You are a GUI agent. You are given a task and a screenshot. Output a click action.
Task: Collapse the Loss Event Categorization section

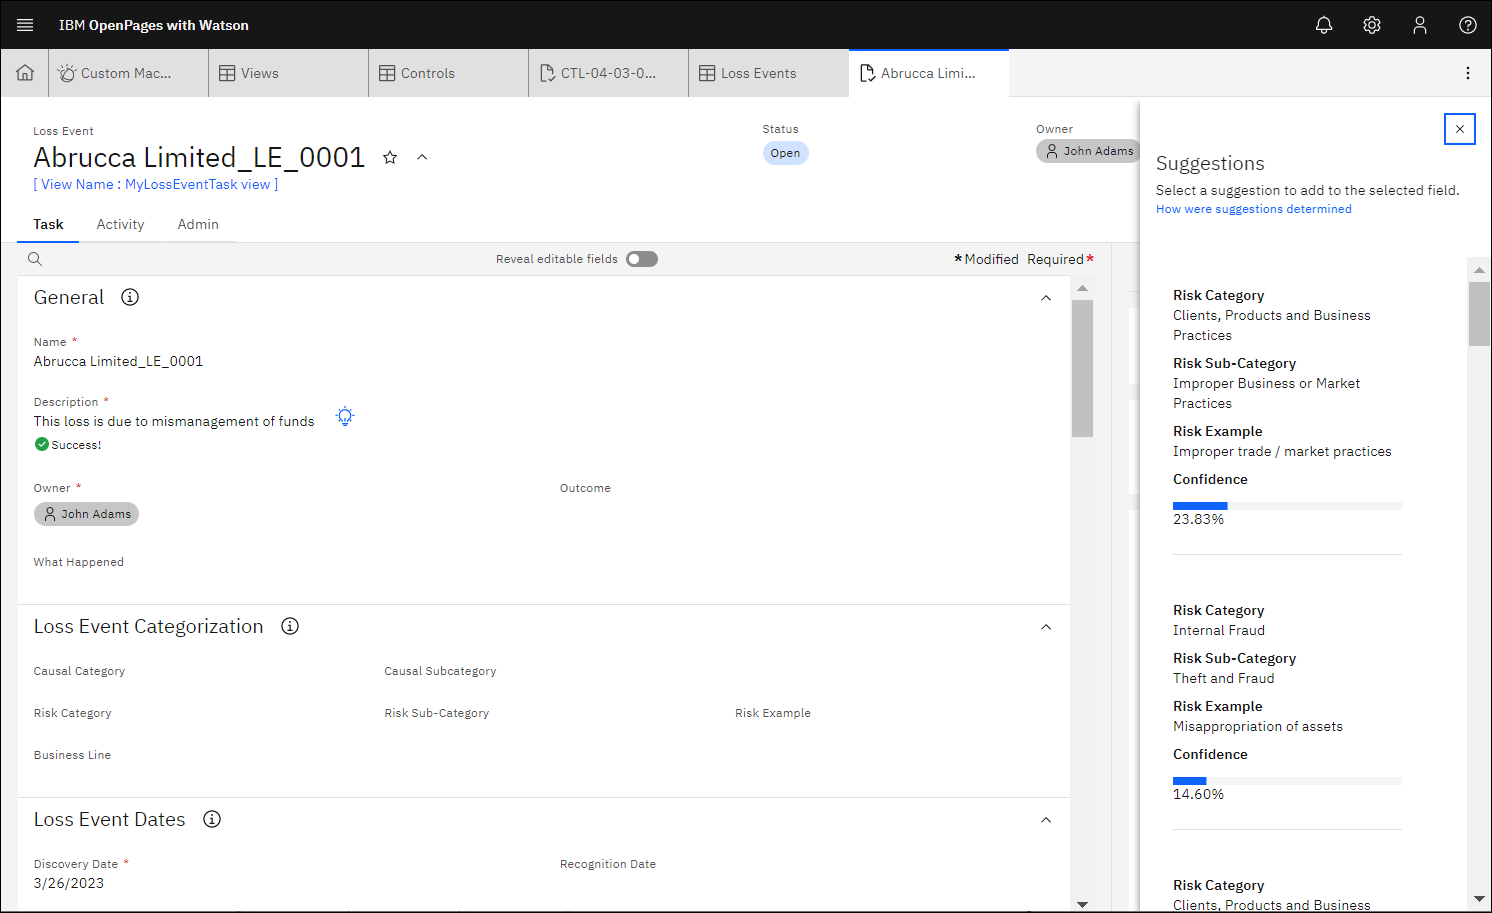click(x=1046, y=627)
